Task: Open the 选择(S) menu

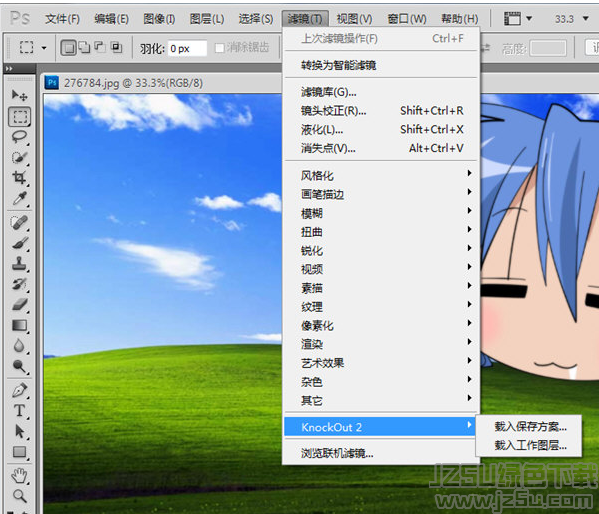Action: (x=256, y=18)
